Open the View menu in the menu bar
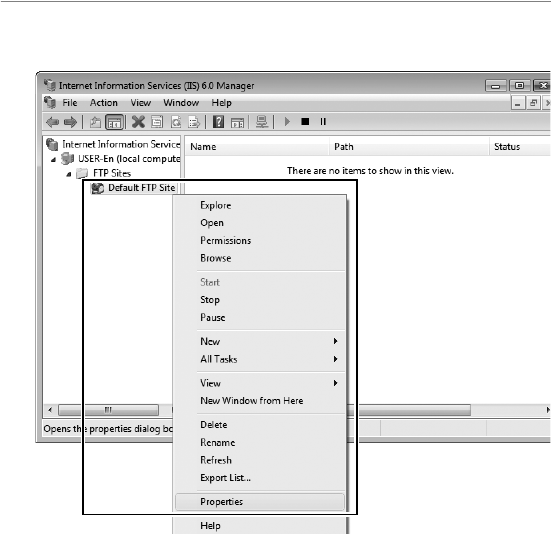This screenshot has height=534, width=551. (x=141, y=103)
